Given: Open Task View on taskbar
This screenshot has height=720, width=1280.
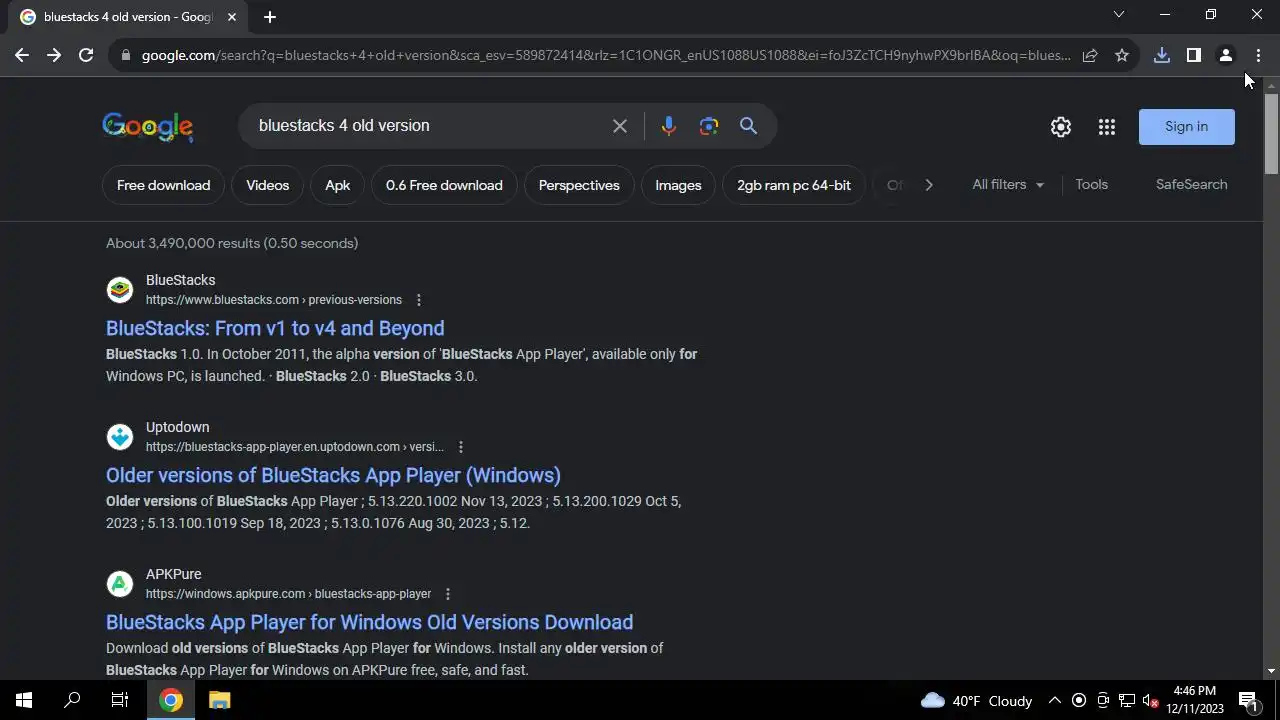Looking at the screenshot, I should 120,700.
